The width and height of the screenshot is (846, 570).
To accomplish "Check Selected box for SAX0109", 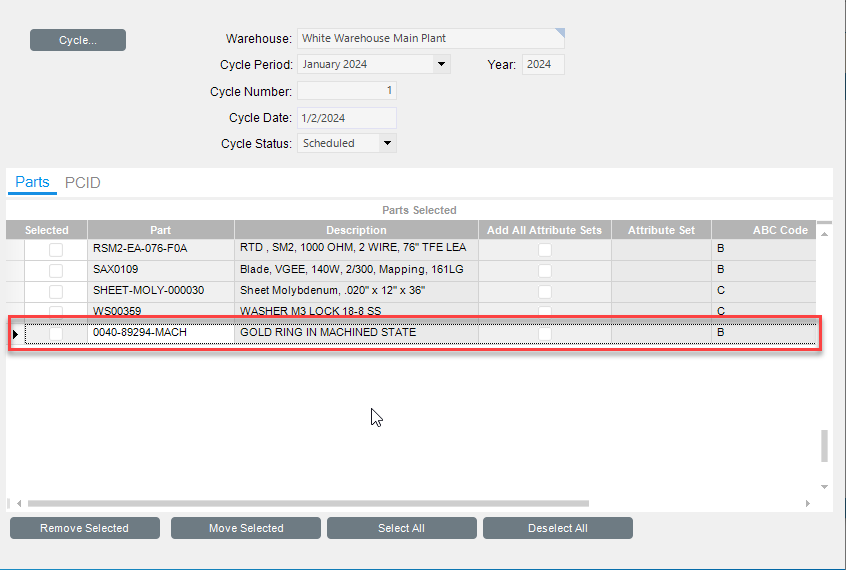I will [x=56, y=270].
